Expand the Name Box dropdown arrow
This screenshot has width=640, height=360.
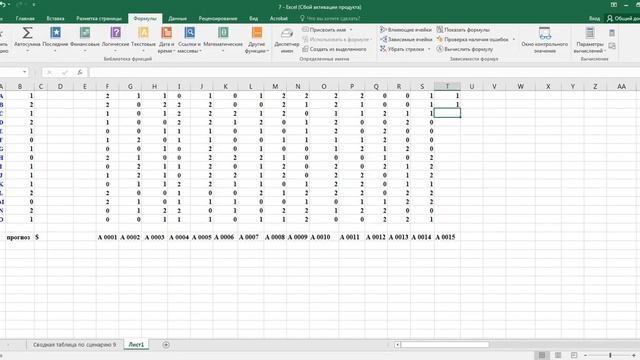pyautogui.click(x=24, y=72)
